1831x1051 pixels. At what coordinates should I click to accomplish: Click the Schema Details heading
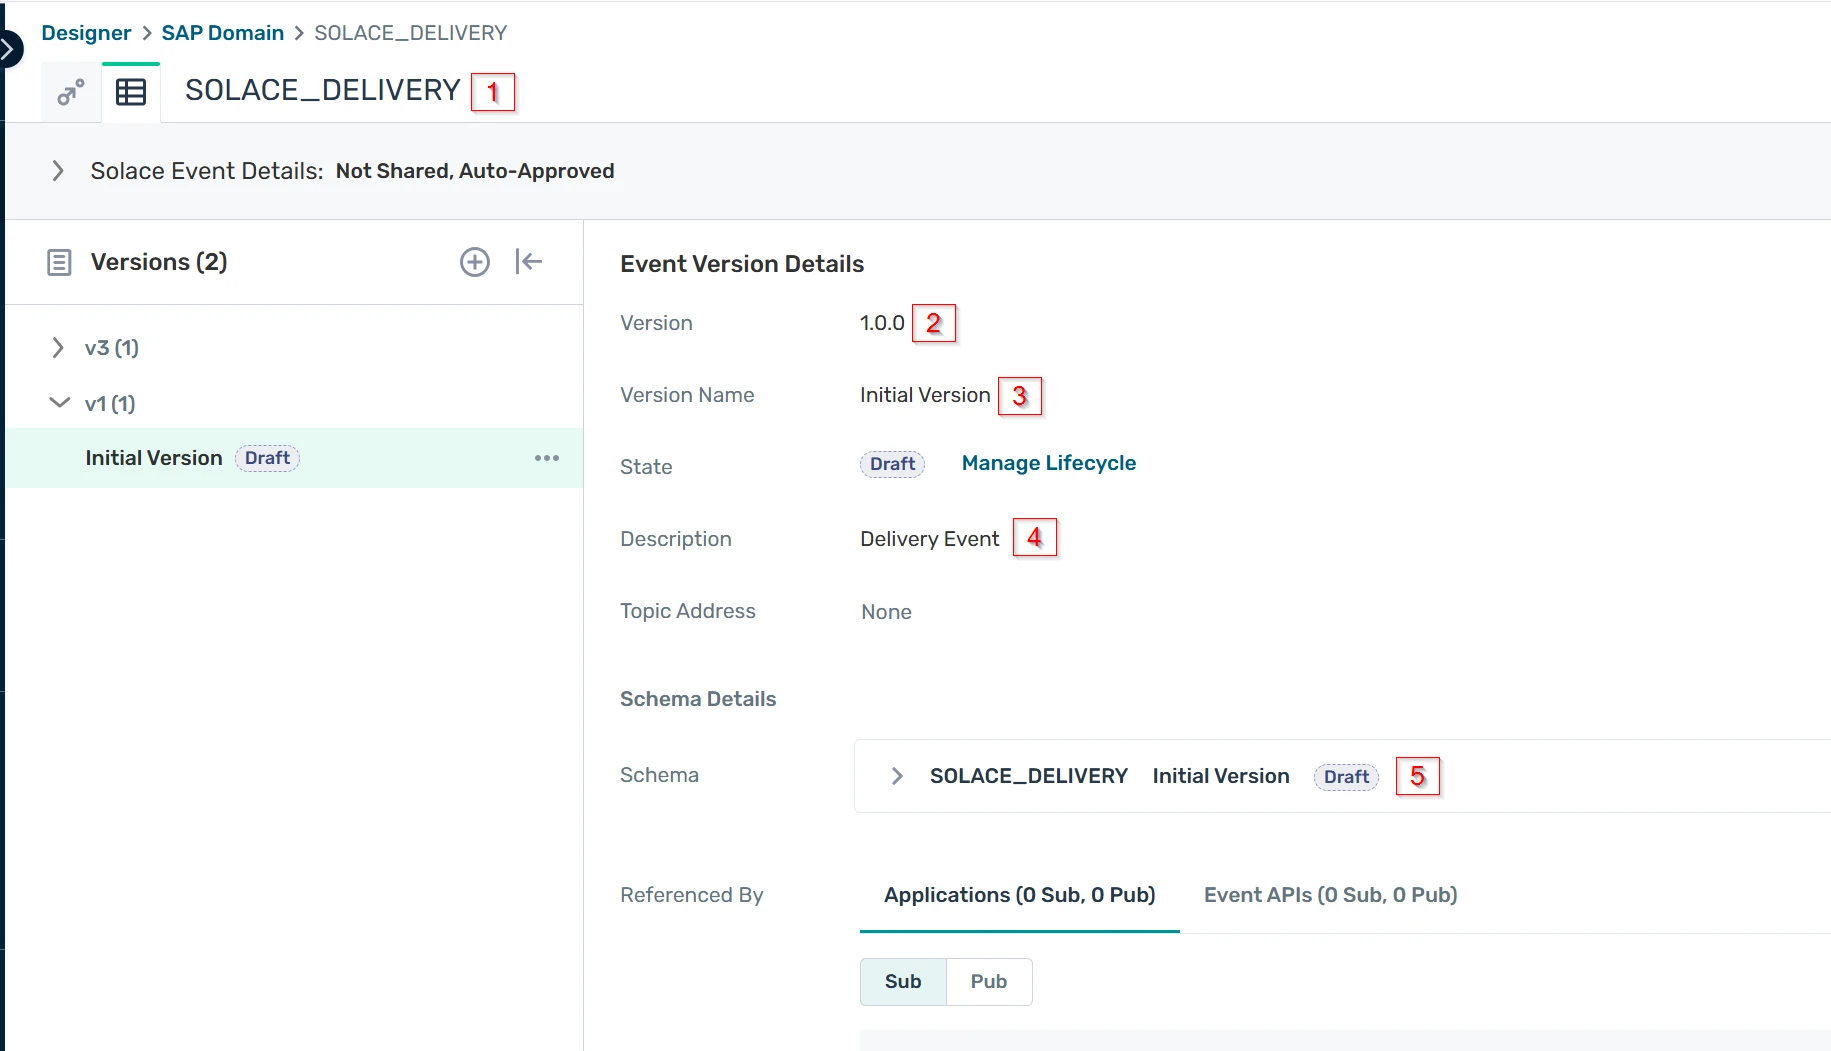click(698, 699)
